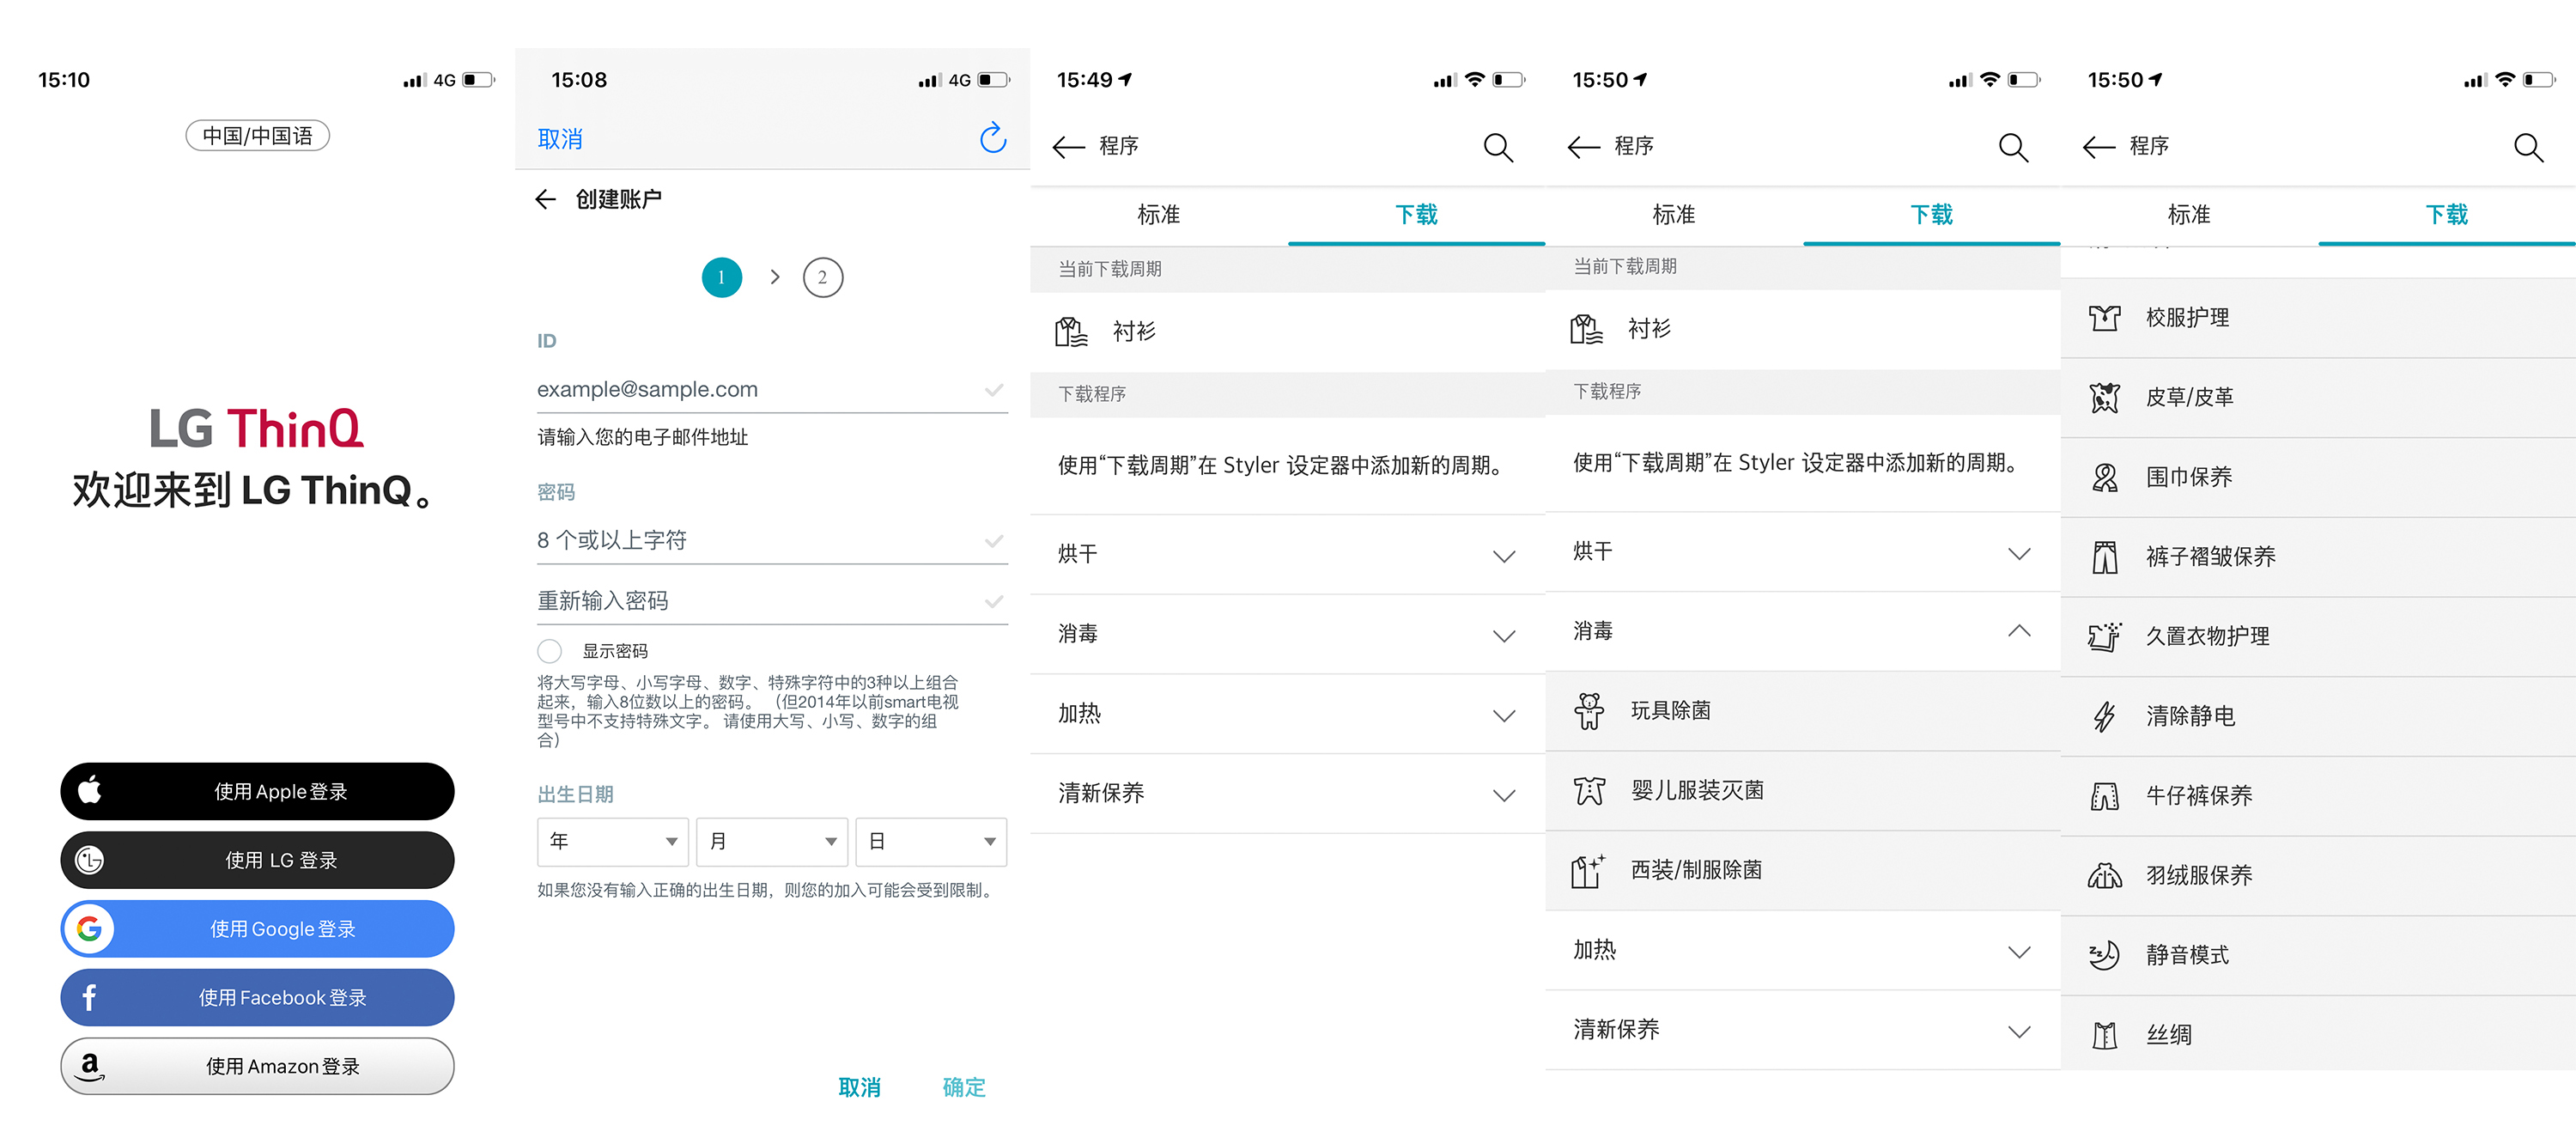2576x1138 pixels.
Task: Tap the teddy bear toy sterilization icon
Action: 1588,711
